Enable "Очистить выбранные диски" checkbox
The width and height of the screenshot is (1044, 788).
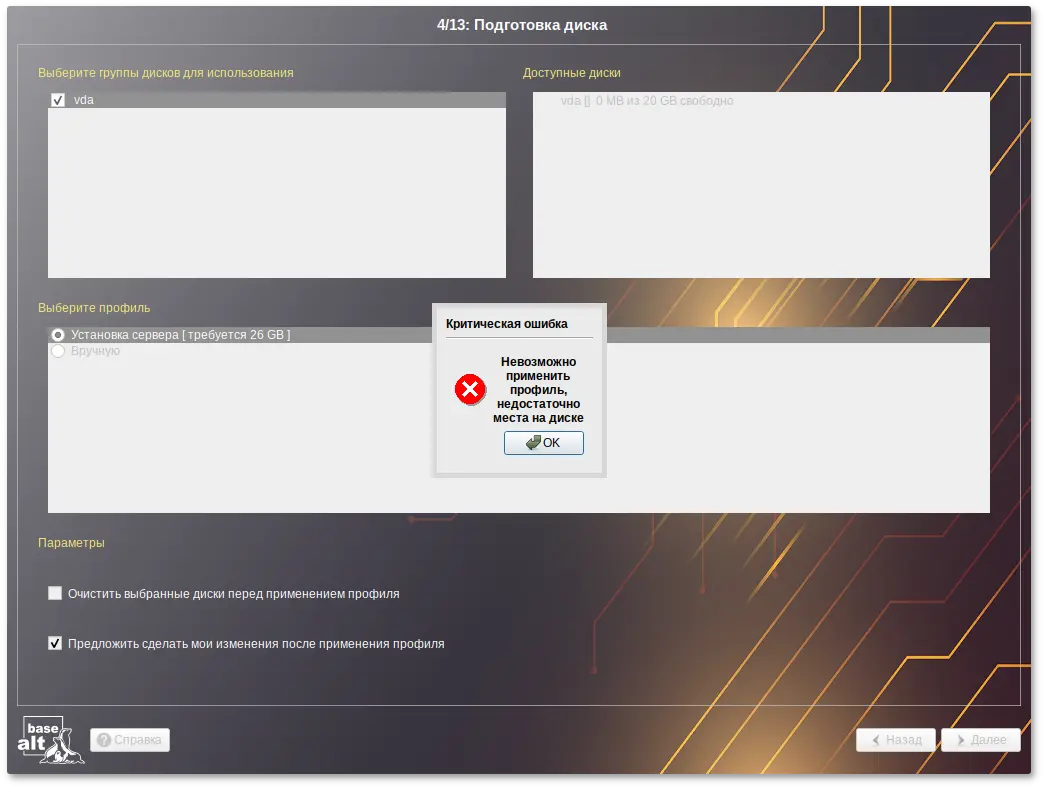pyautogui.click(x=55, y=594)
